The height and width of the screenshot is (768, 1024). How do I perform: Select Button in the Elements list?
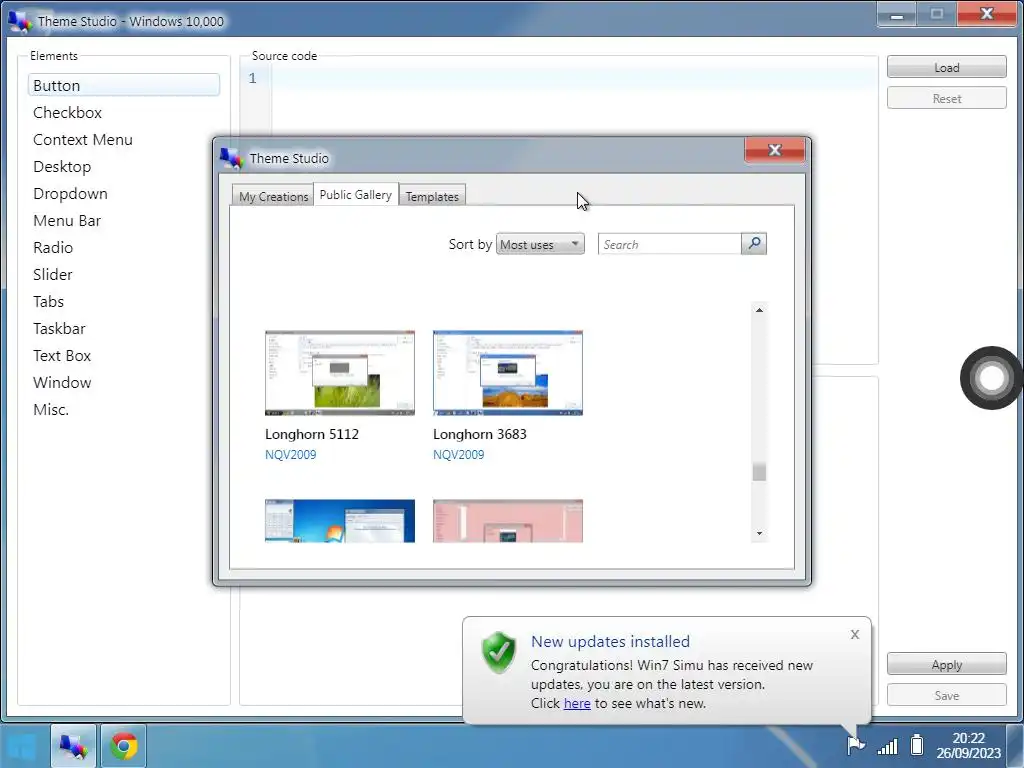123,86
